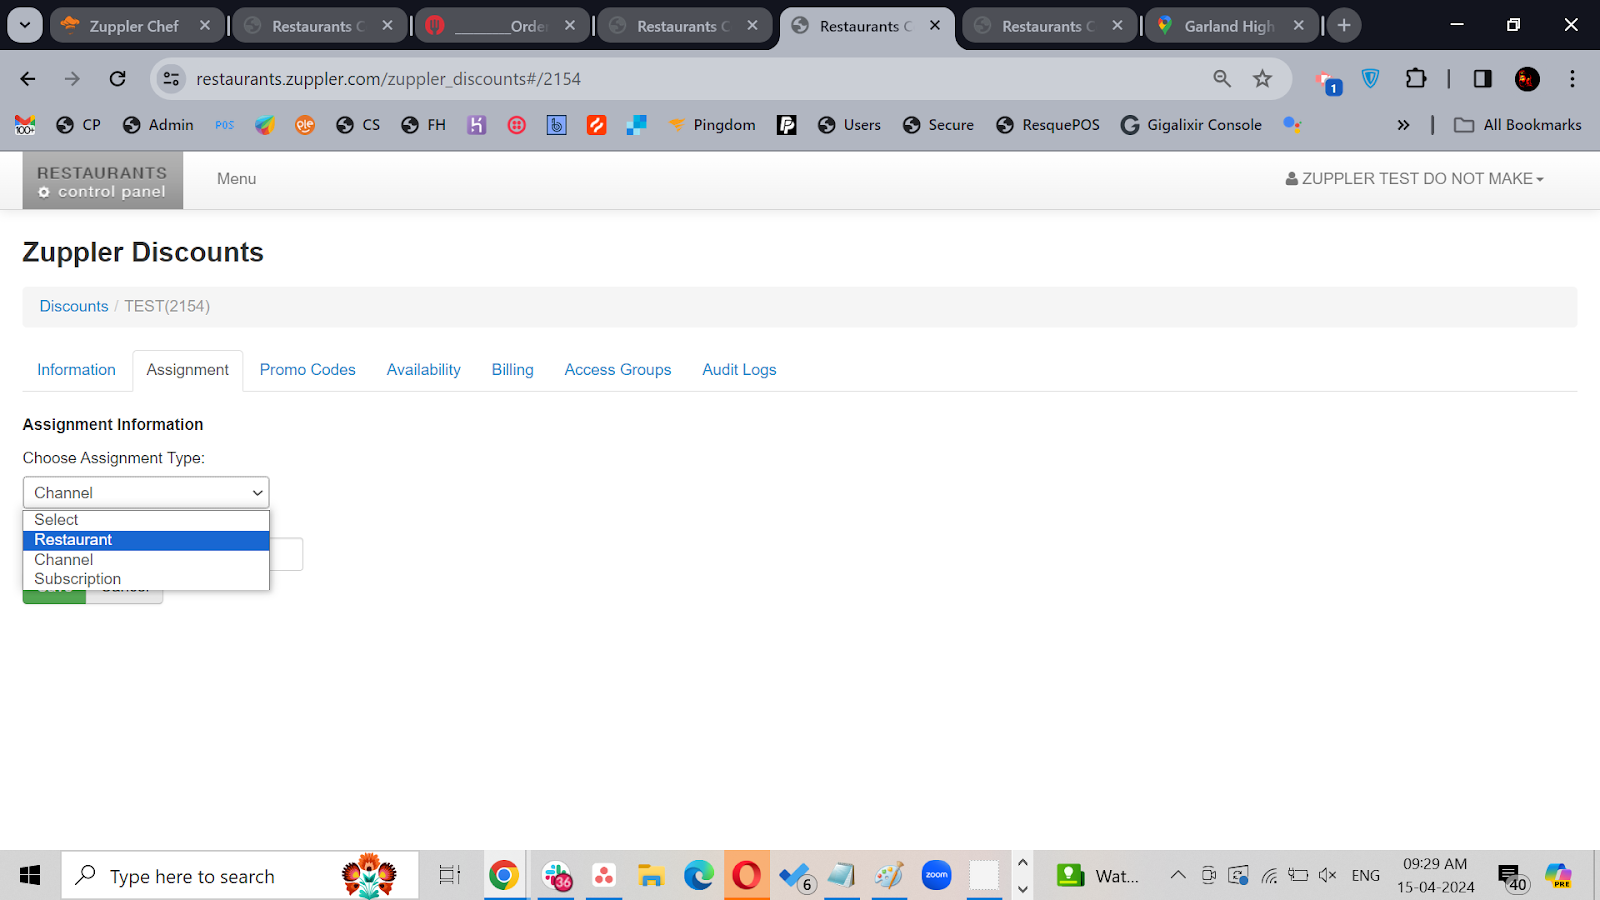The image size is (1600, 900).
Task: Switch the ENG input language indicator
Action: click(x=1365, y=876)
